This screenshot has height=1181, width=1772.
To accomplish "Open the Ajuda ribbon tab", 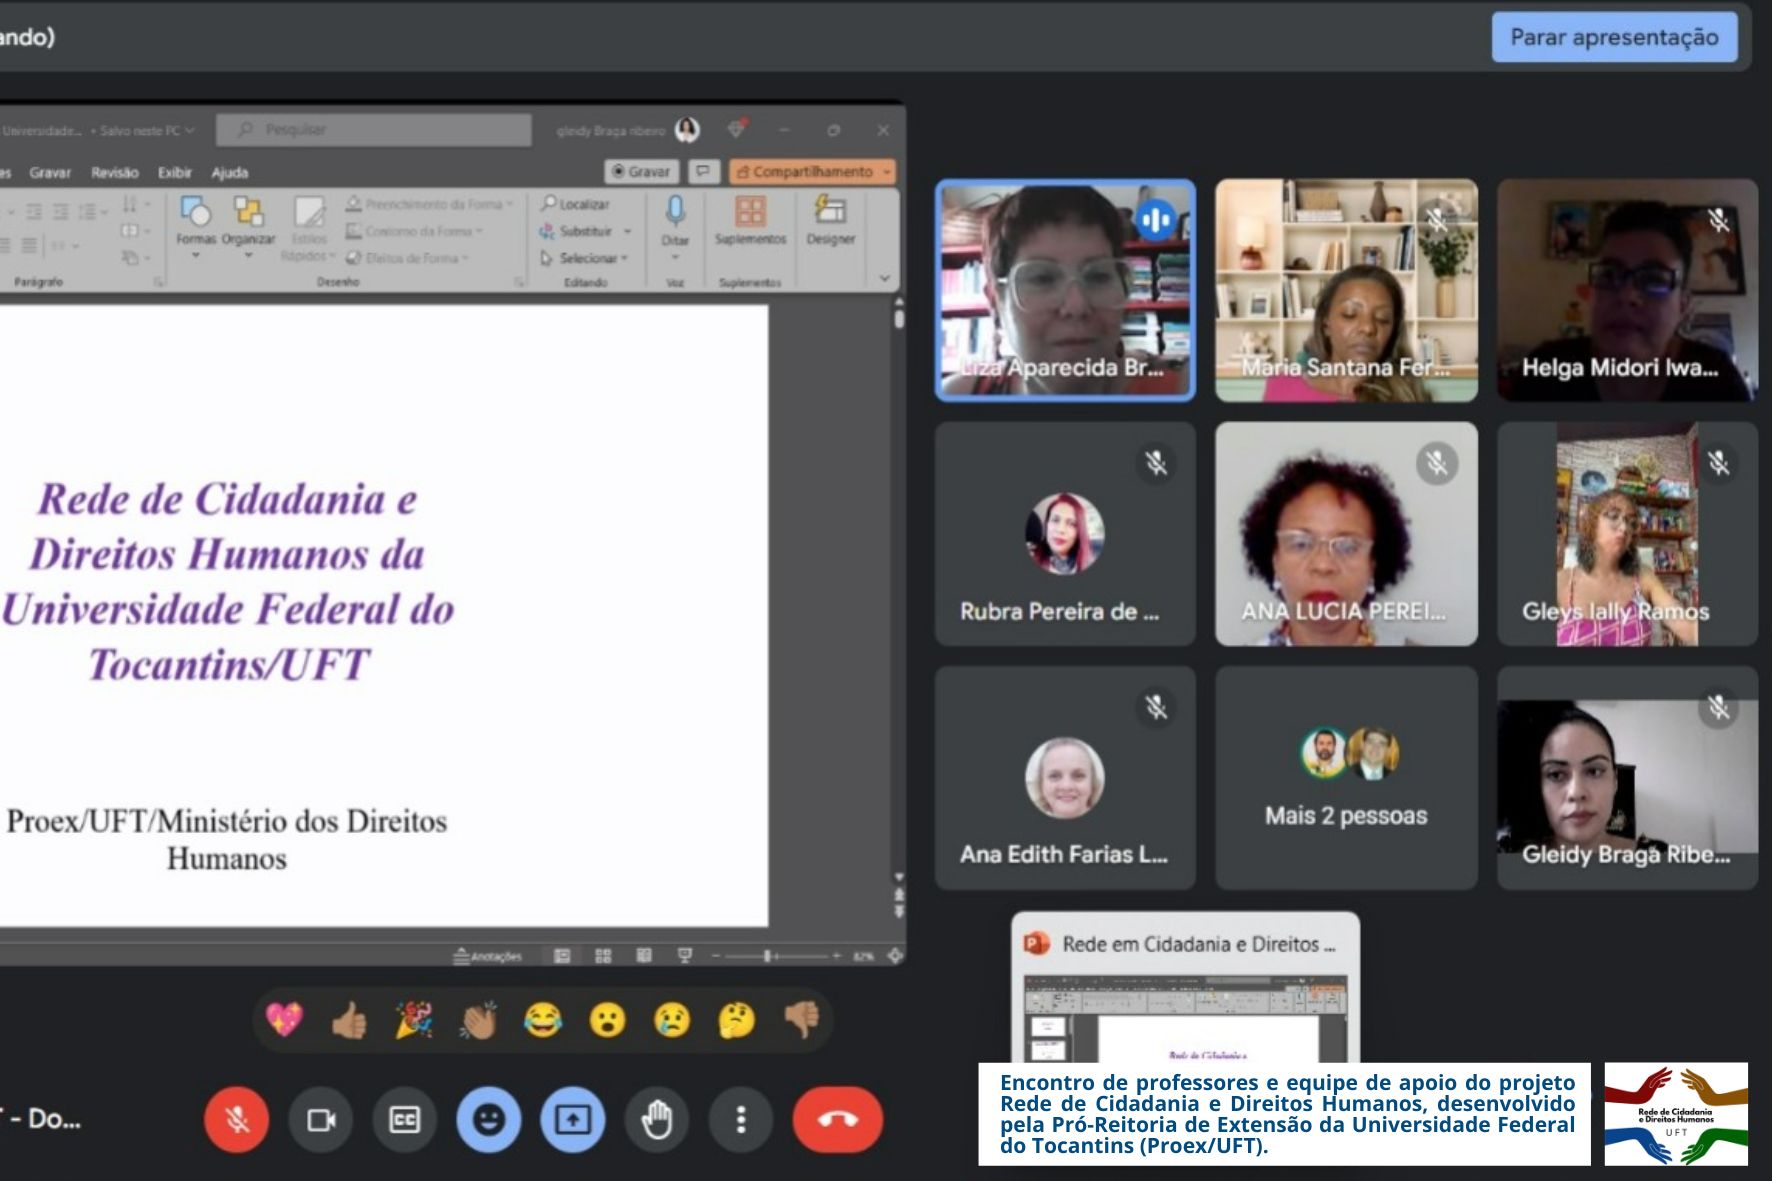I will point(230,172).
